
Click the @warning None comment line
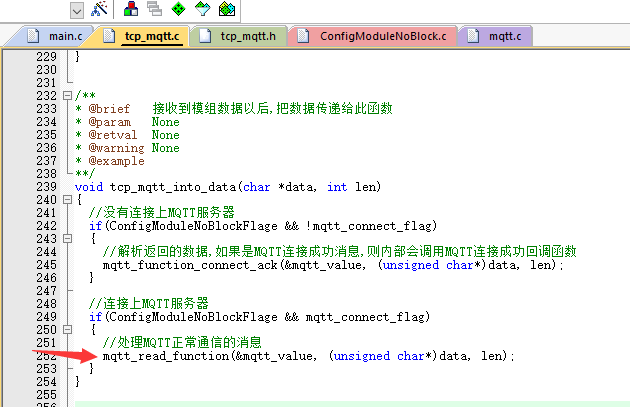click(127, 148)
